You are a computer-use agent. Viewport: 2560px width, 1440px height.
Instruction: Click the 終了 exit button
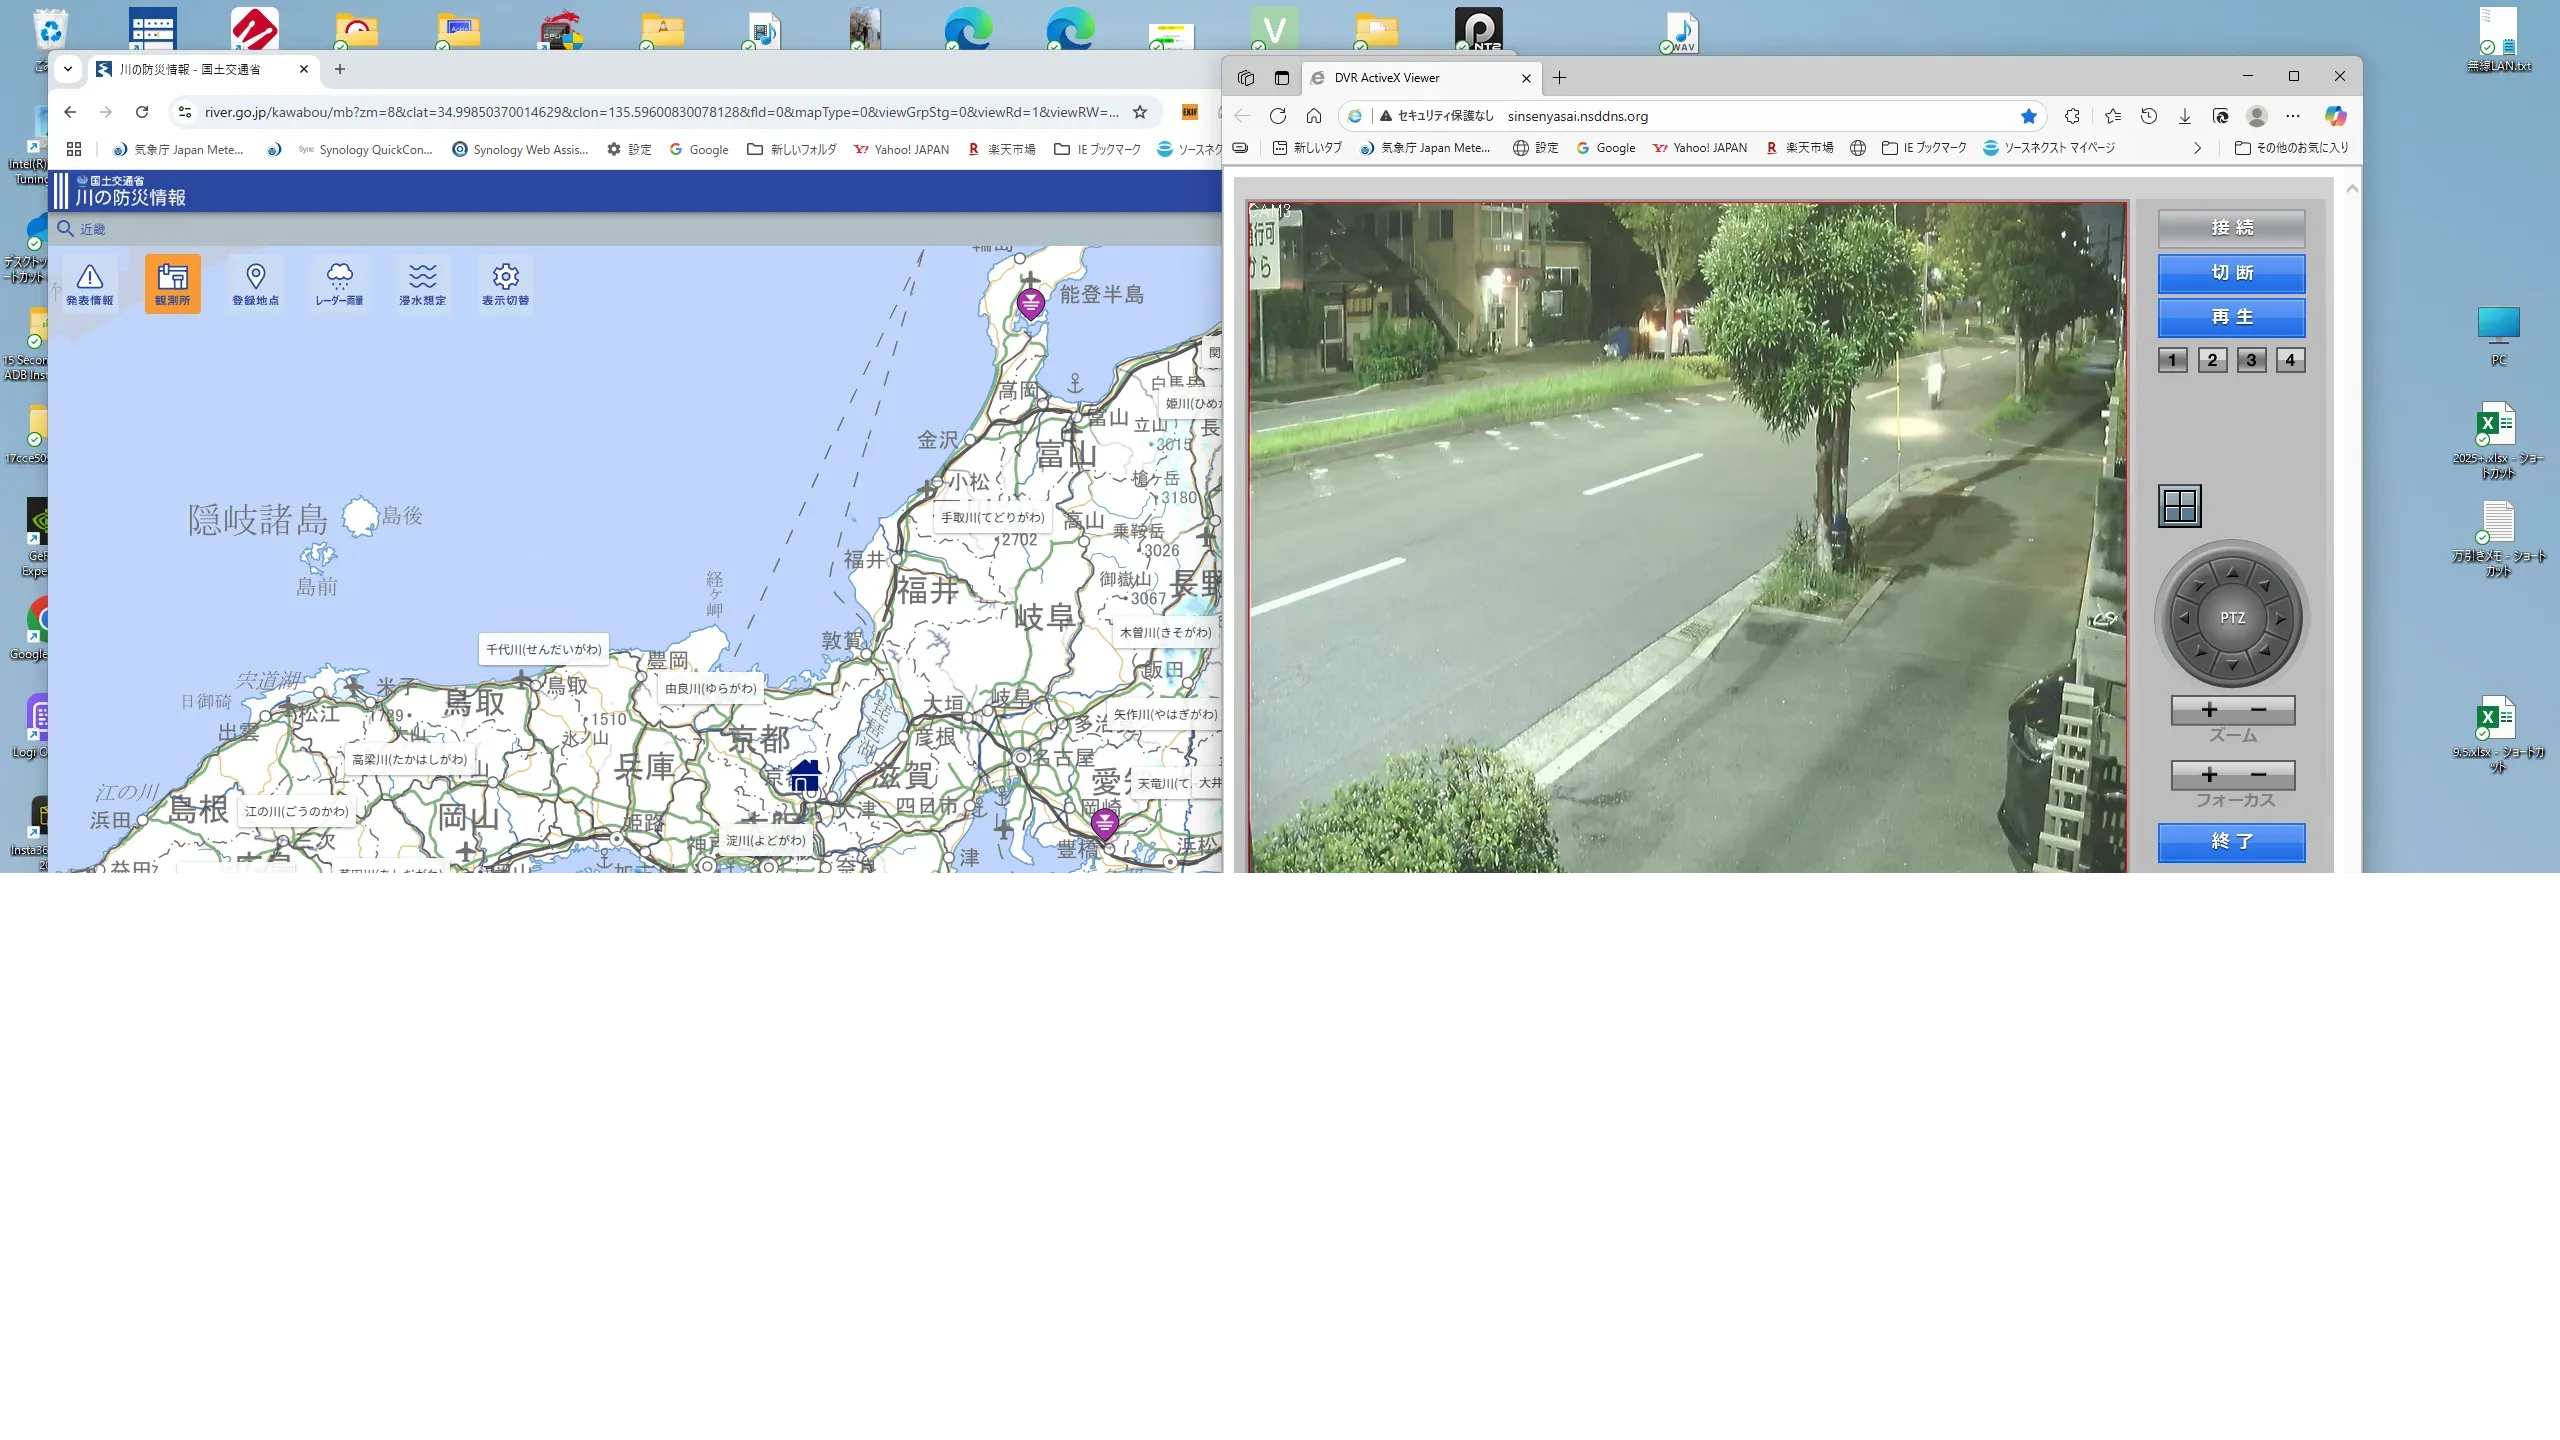click(x=2231, y=842)
